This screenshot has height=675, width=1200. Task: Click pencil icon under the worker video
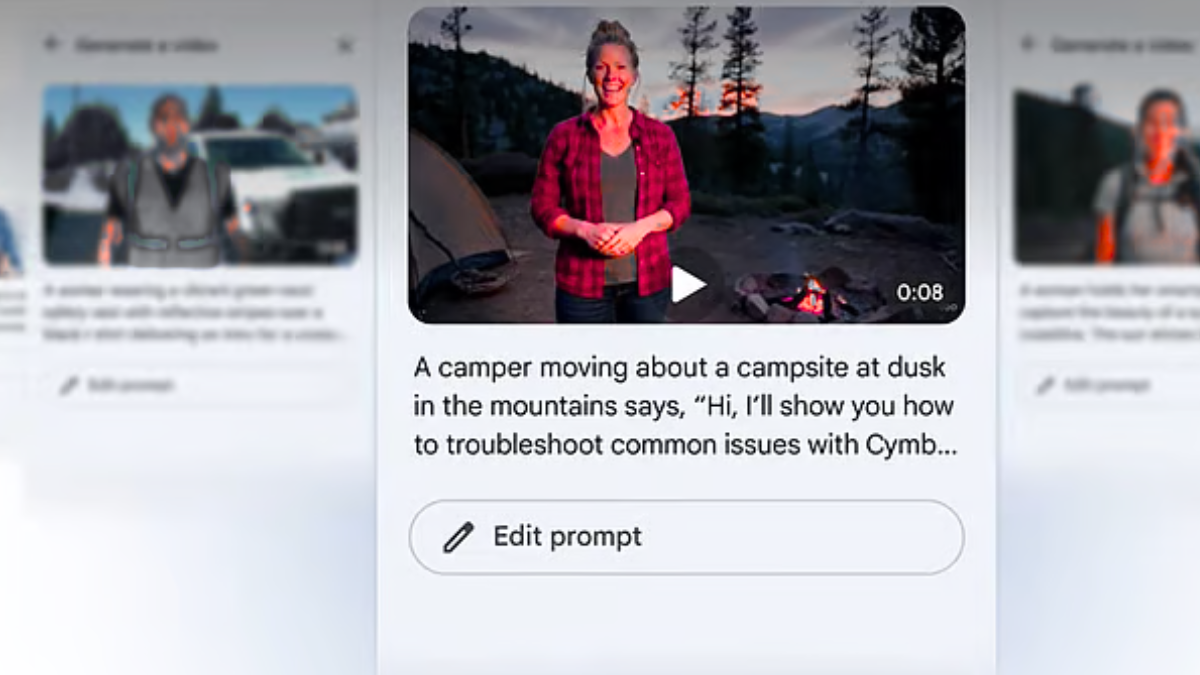(68, 385)
